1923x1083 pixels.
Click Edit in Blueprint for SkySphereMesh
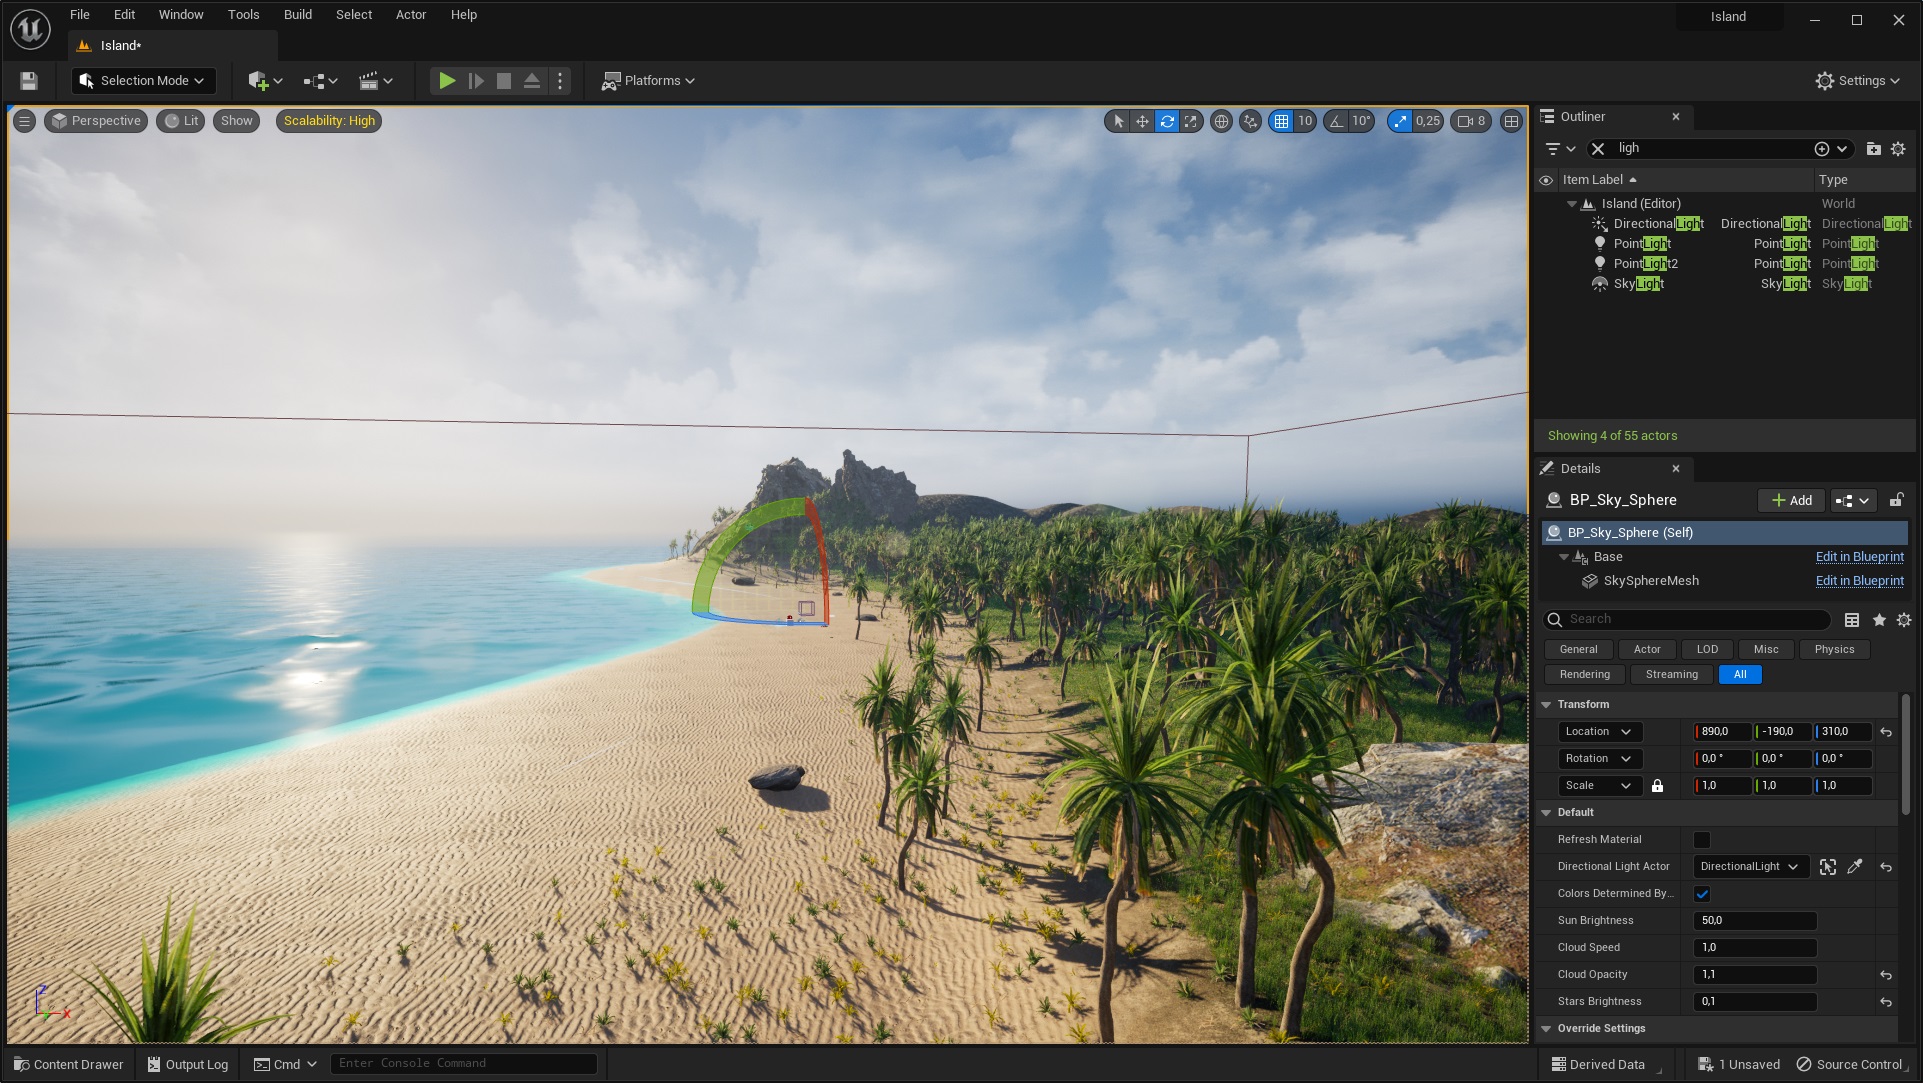point(1858,580)
